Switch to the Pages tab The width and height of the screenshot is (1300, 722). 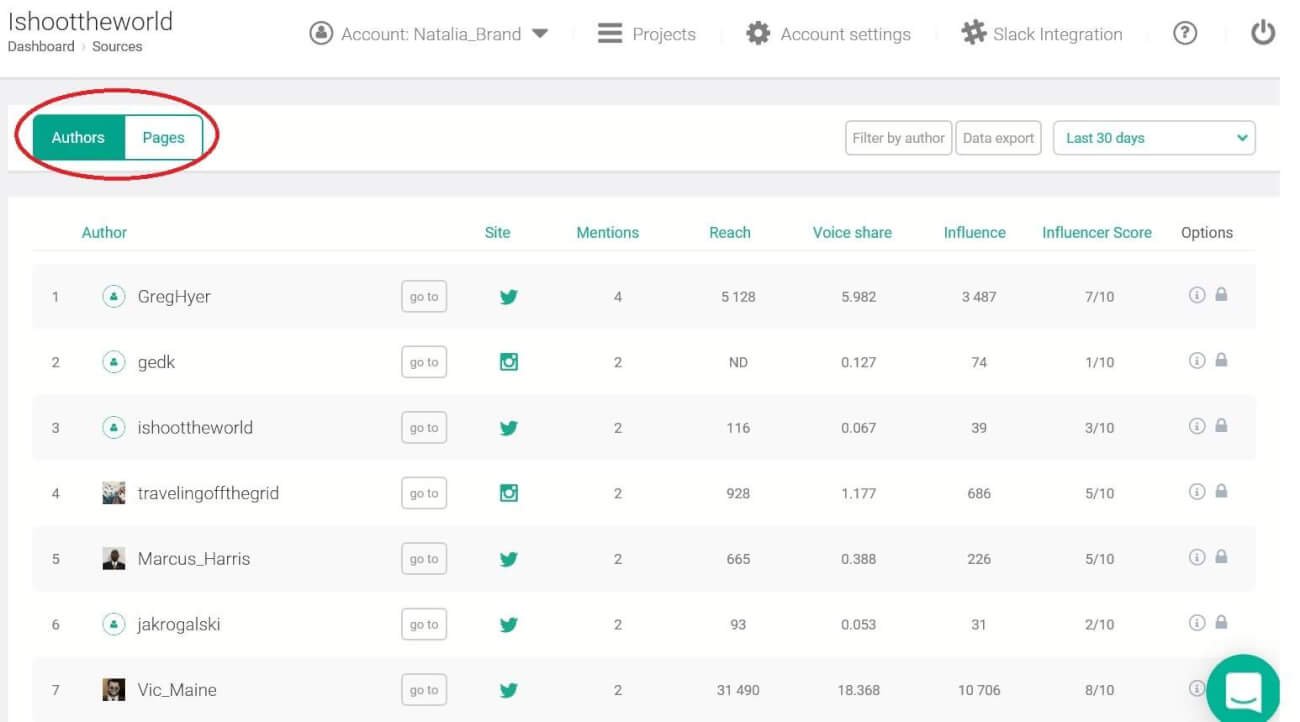click(163, 138)
